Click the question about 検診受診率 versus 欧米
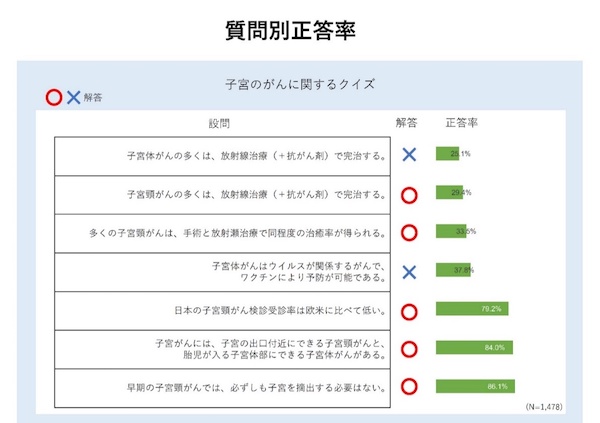600x423 pixels. click(287, 311)
